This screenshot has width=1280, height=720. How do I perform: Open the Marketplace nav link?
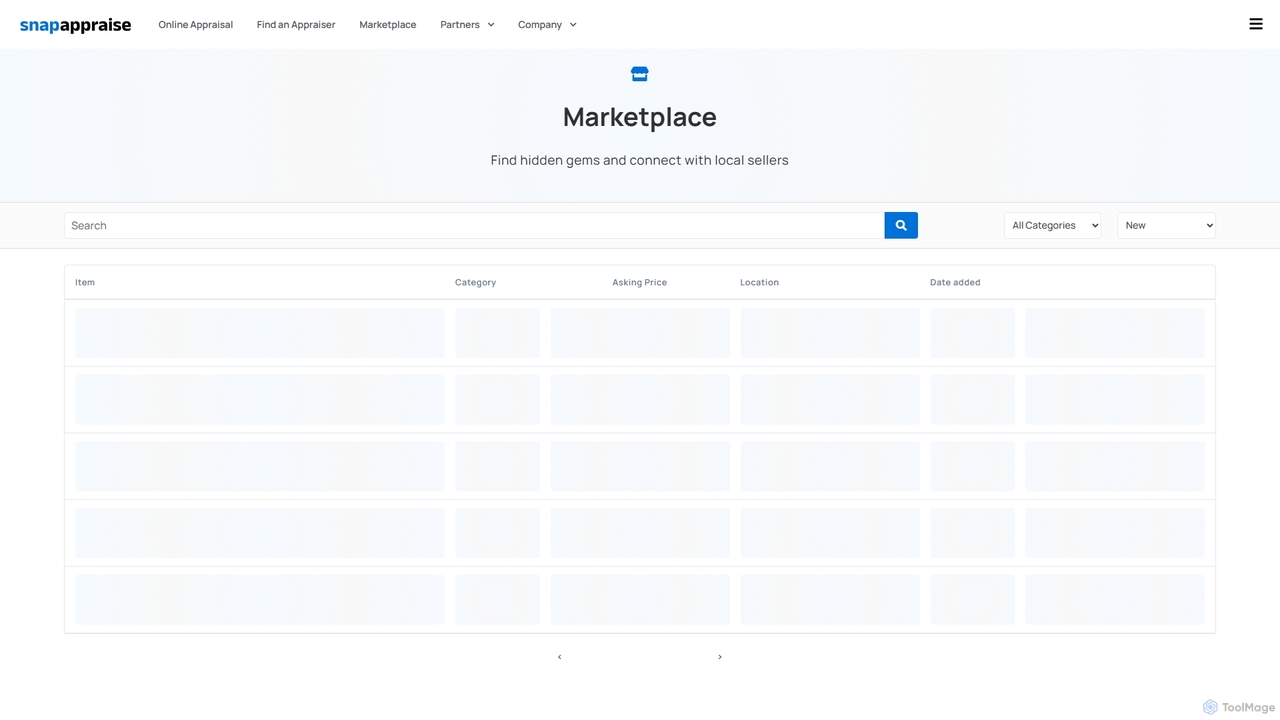[x=388, y=24]
